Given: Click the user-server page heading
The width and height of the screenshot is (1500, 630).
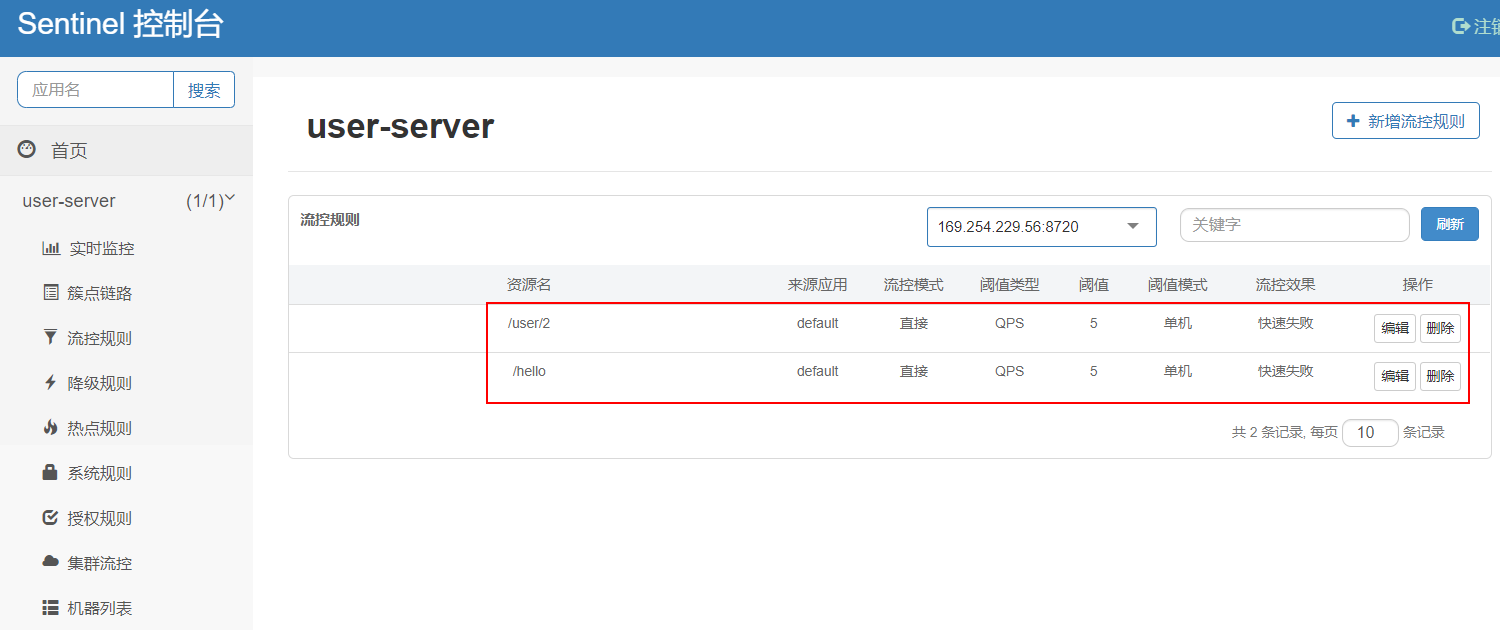Looking at the screenshot, I should point(400,126).
